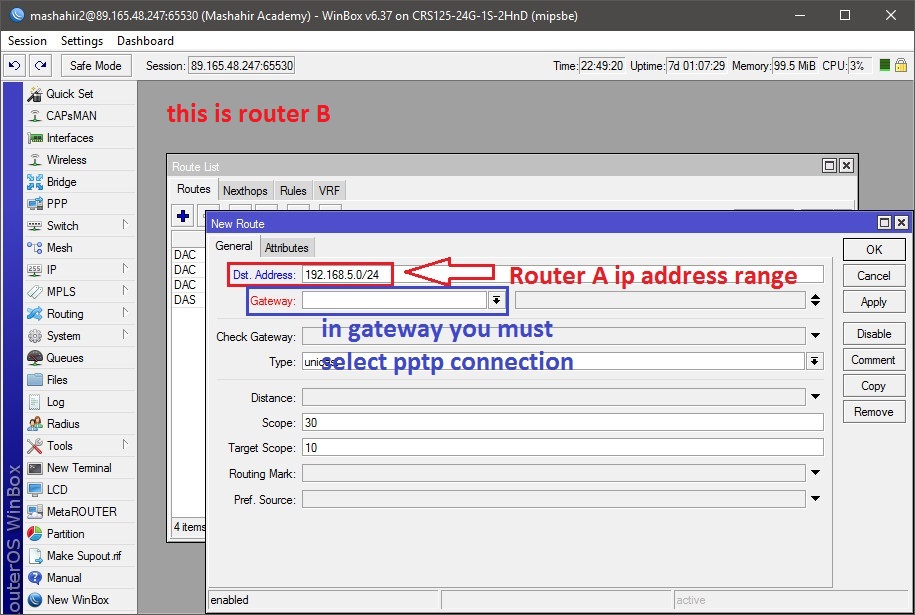Click Cancel in New Route dialog
Screen dimensions: 915x615
[874, 275]
